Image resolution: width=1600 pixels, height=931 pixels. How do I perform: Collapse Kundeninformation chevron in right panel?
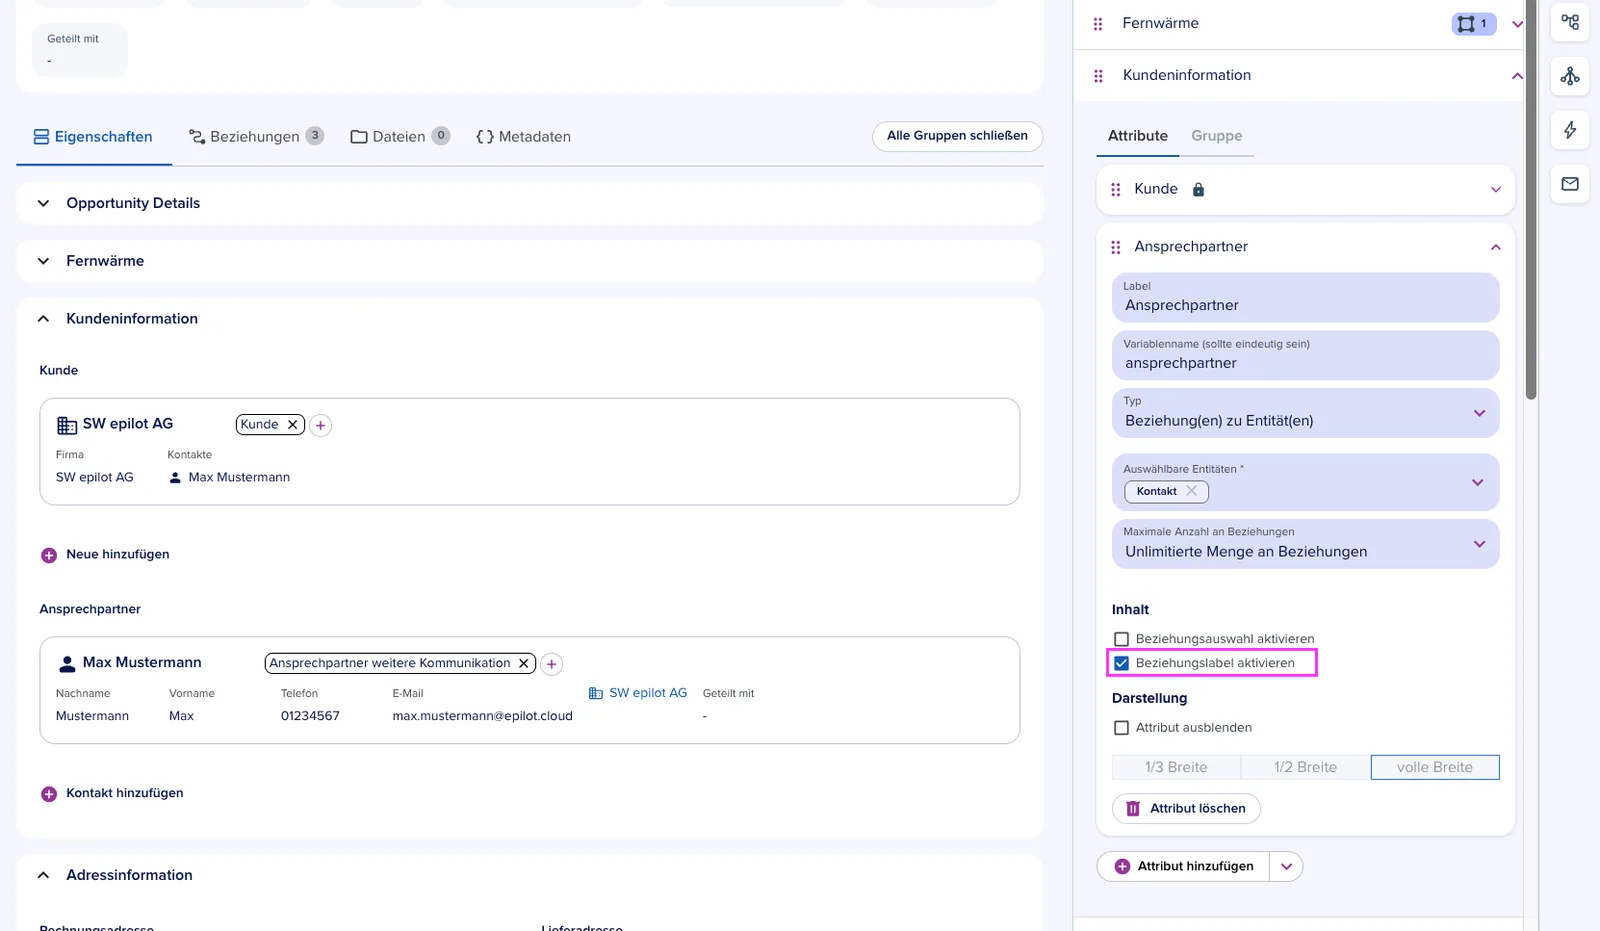click(x=1517, y=76)
